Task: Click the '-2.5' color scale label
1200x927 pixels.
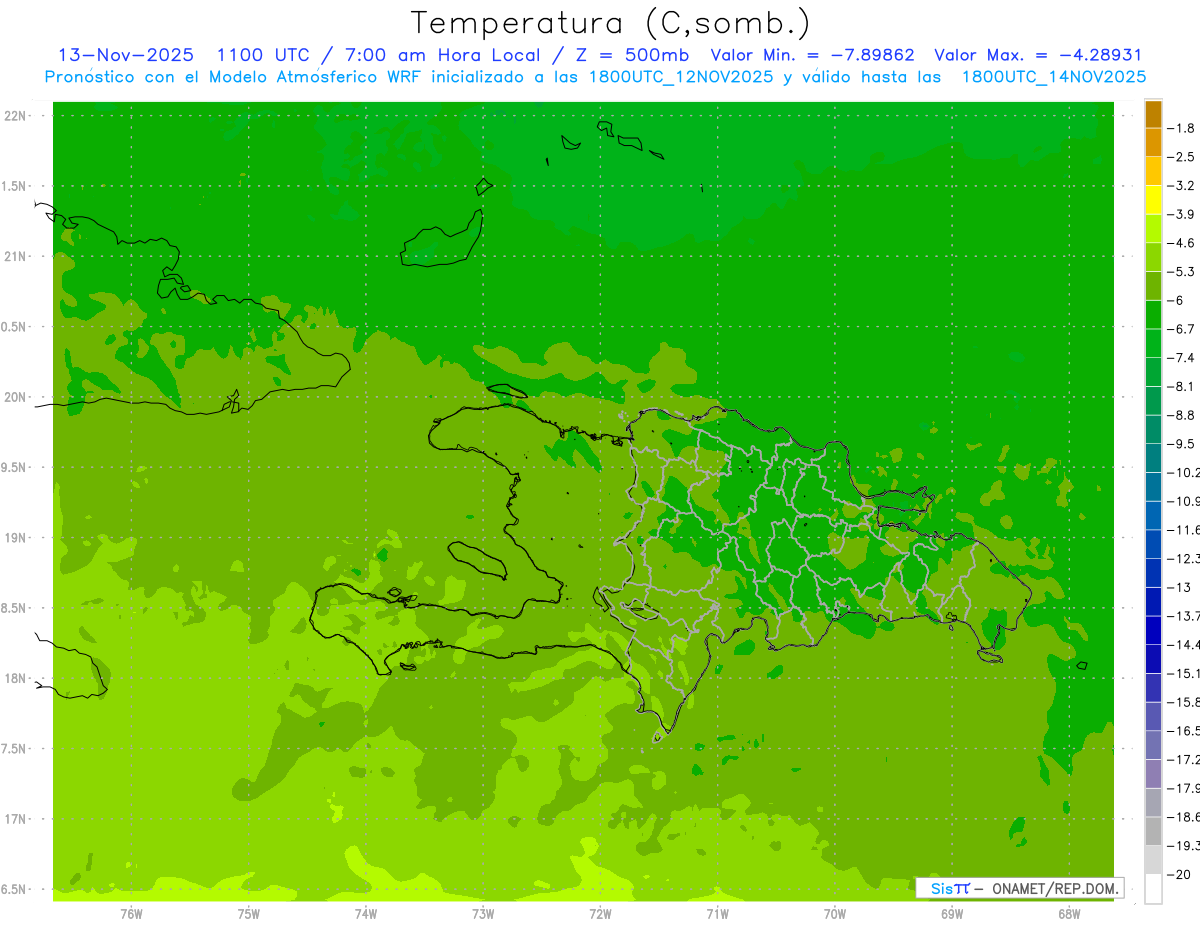Action: pos(1180,157)
